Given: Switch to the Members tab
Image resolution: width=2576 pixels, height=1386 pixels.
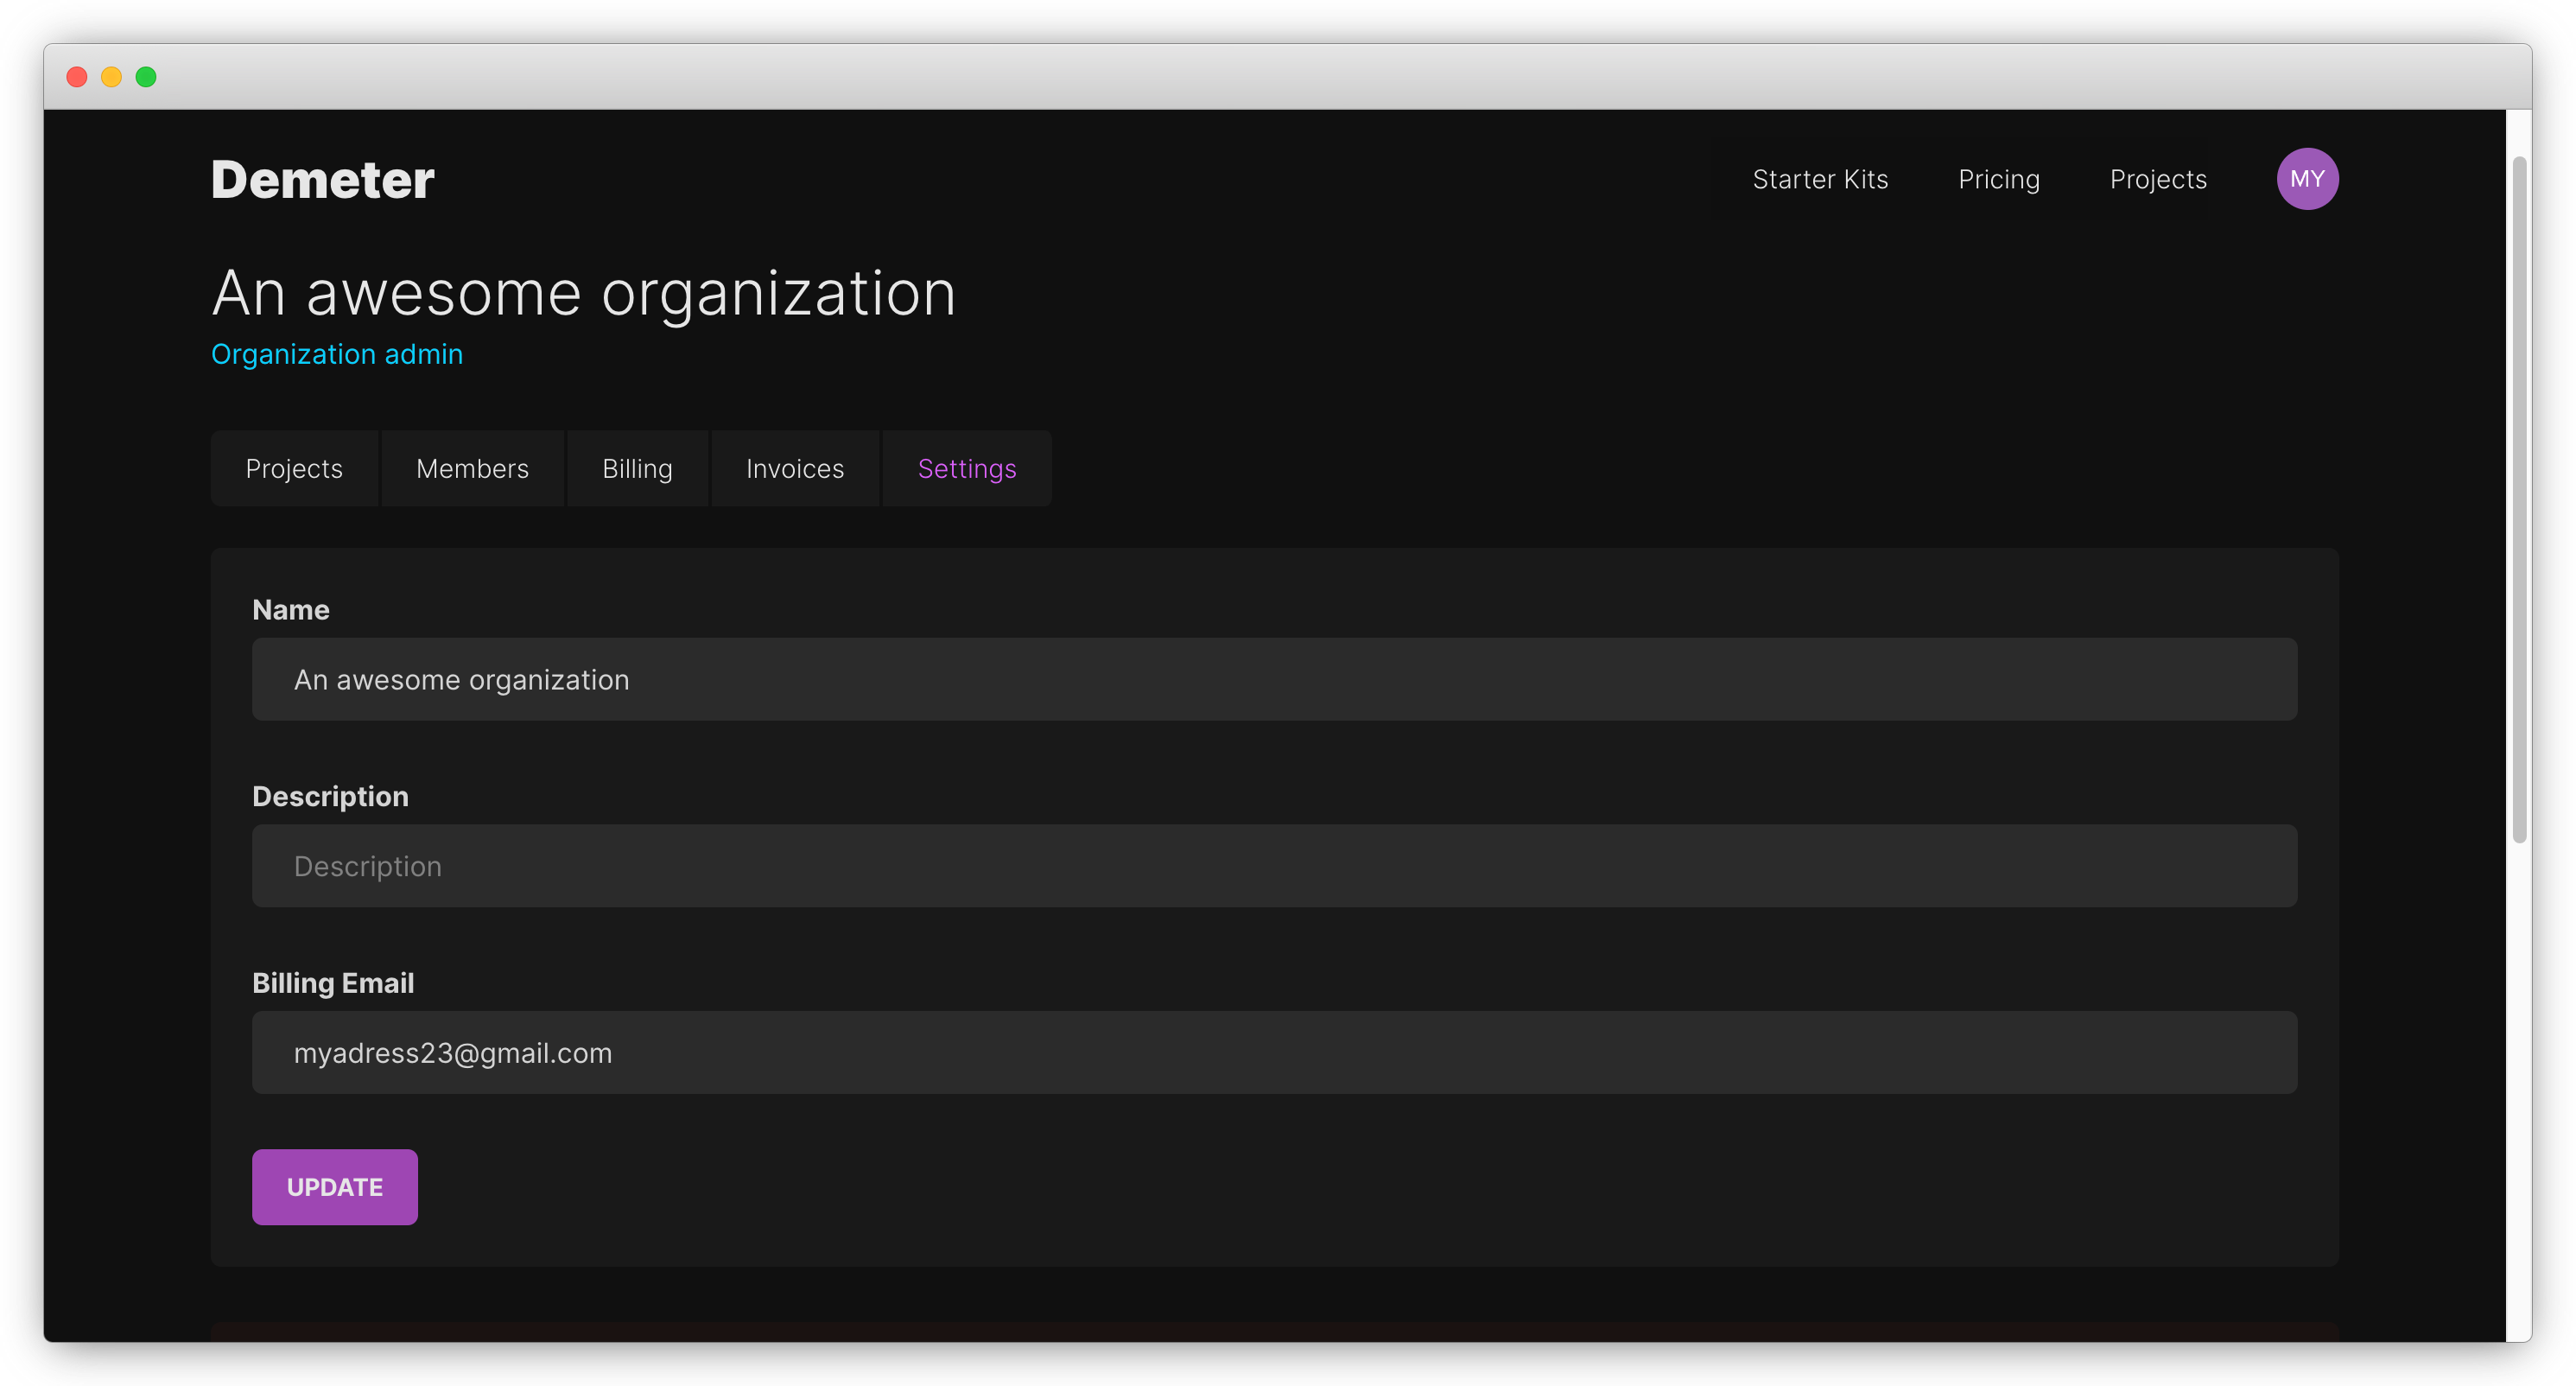Looking at the screenshot, I should [x=472, y=468].
